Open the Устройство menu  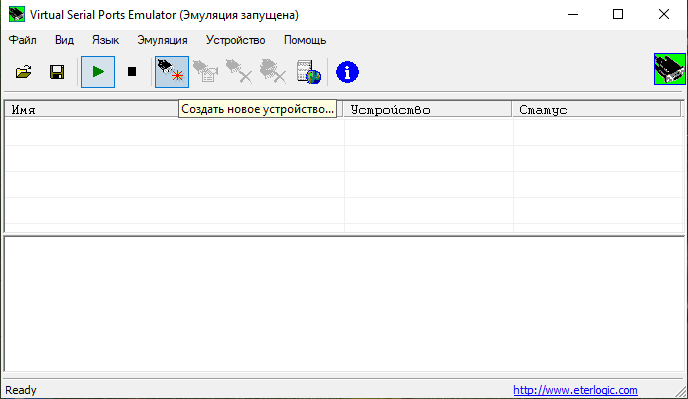coord(236,40)
